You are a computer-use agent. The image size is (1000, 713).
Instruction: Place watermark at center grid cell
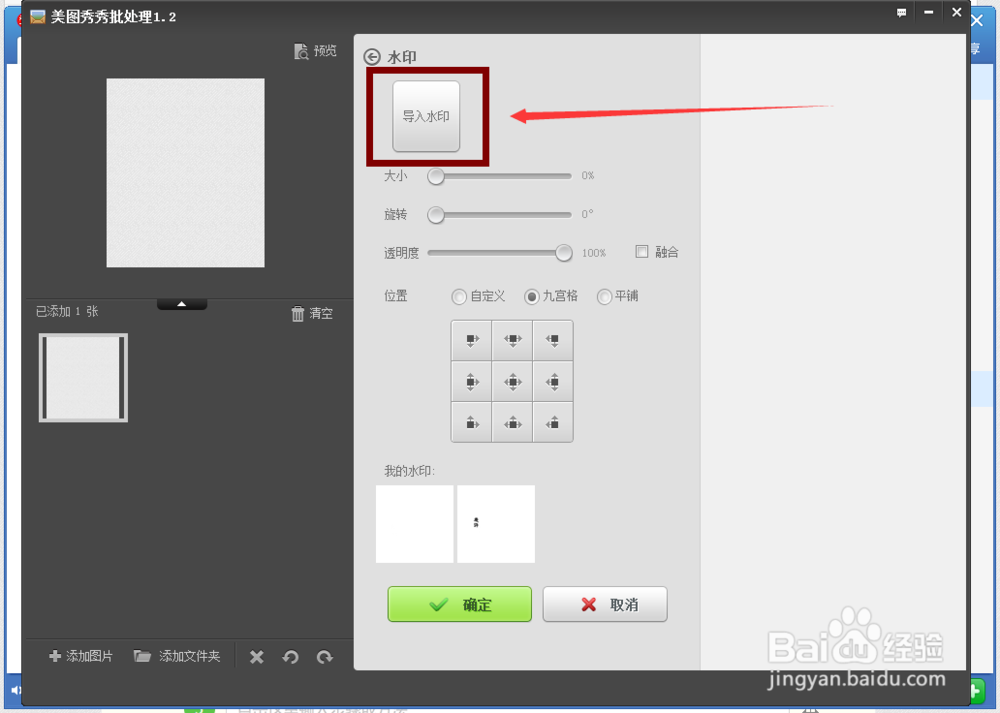click(512, 381)
